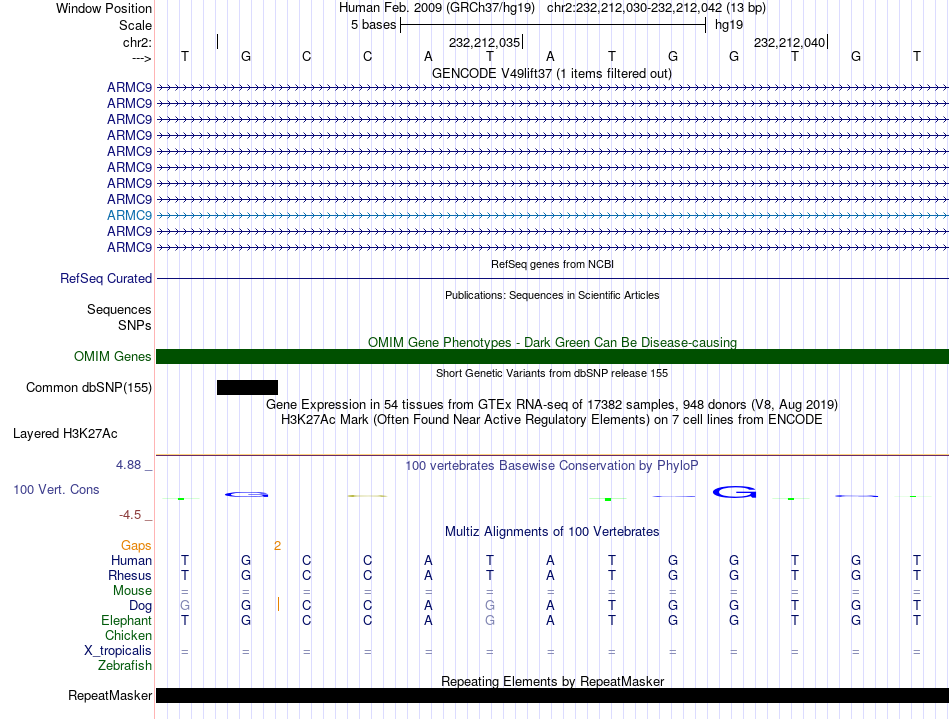This screenshot has height=719, width=950.
Task: Click the GENCODE V49lift37 track title
Action: pos(551,74)
